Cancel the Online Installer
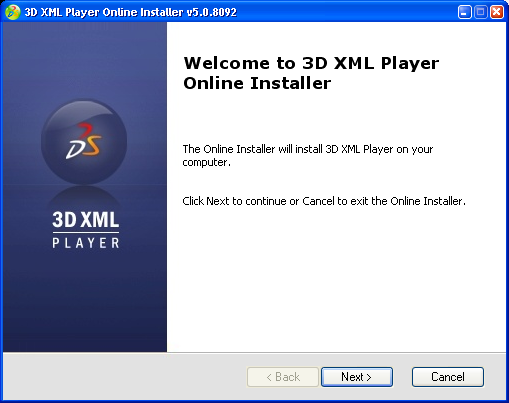Viewport: 509px width, 403px height. pos(448,377)
